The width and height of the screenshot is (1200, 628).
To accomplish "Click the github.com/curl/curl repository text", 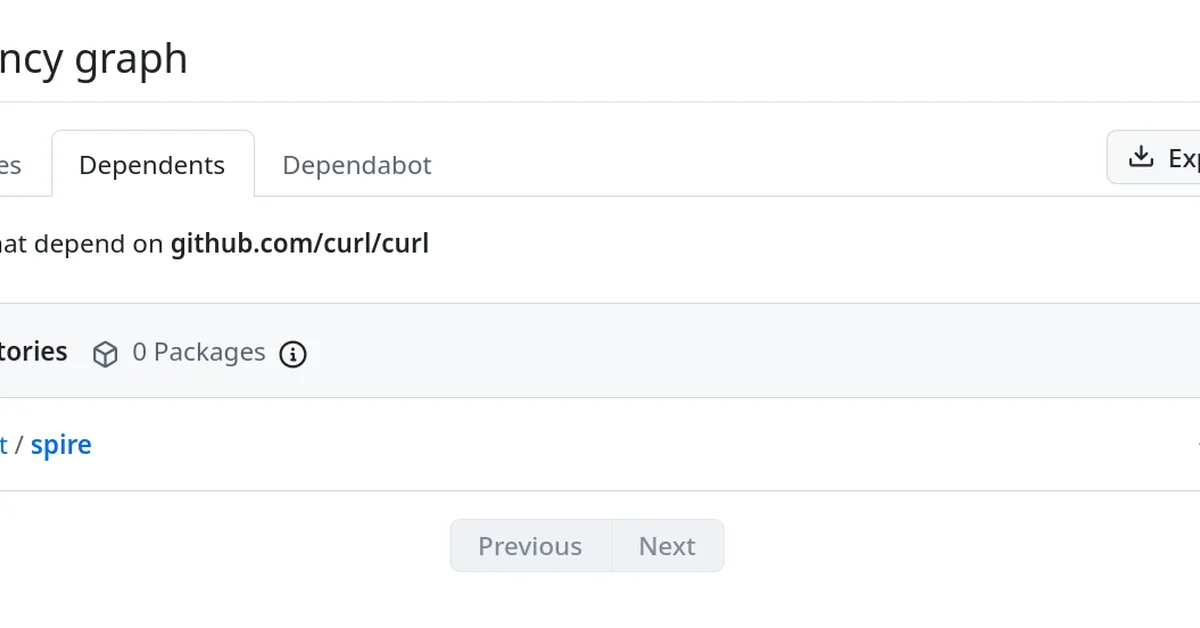I will pos(299,243).
